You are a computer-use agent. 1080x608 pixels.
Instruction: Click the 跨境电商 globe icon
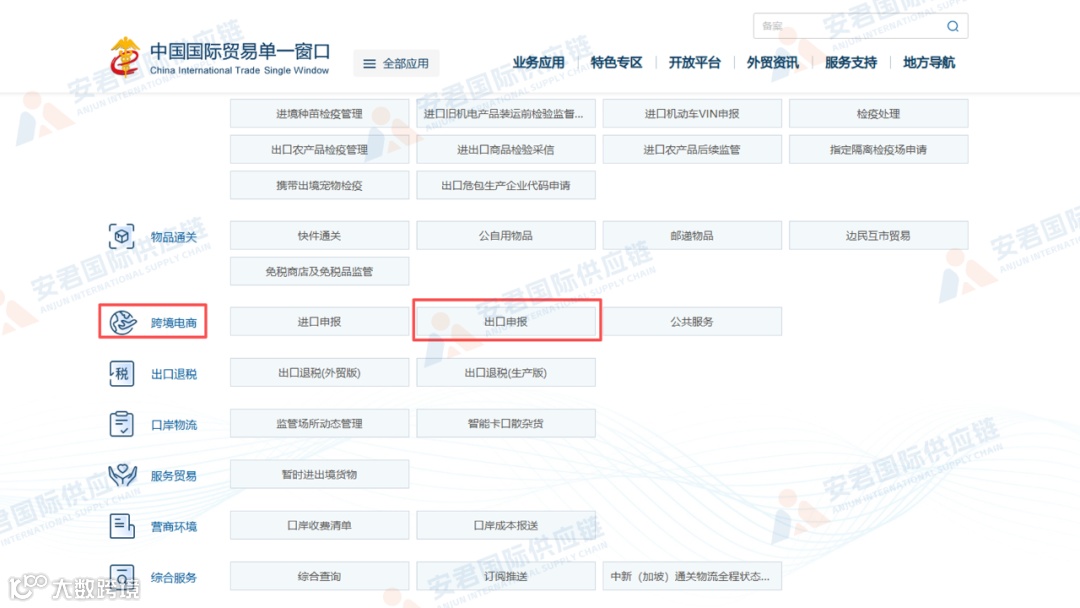[x=123, y=322]
